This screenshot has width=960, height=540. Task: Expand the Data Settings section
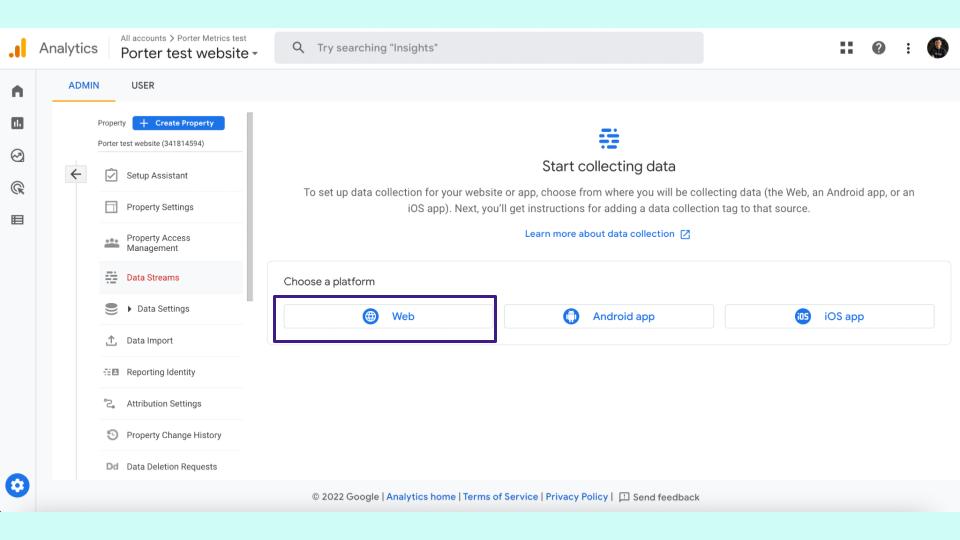point(129,309)
